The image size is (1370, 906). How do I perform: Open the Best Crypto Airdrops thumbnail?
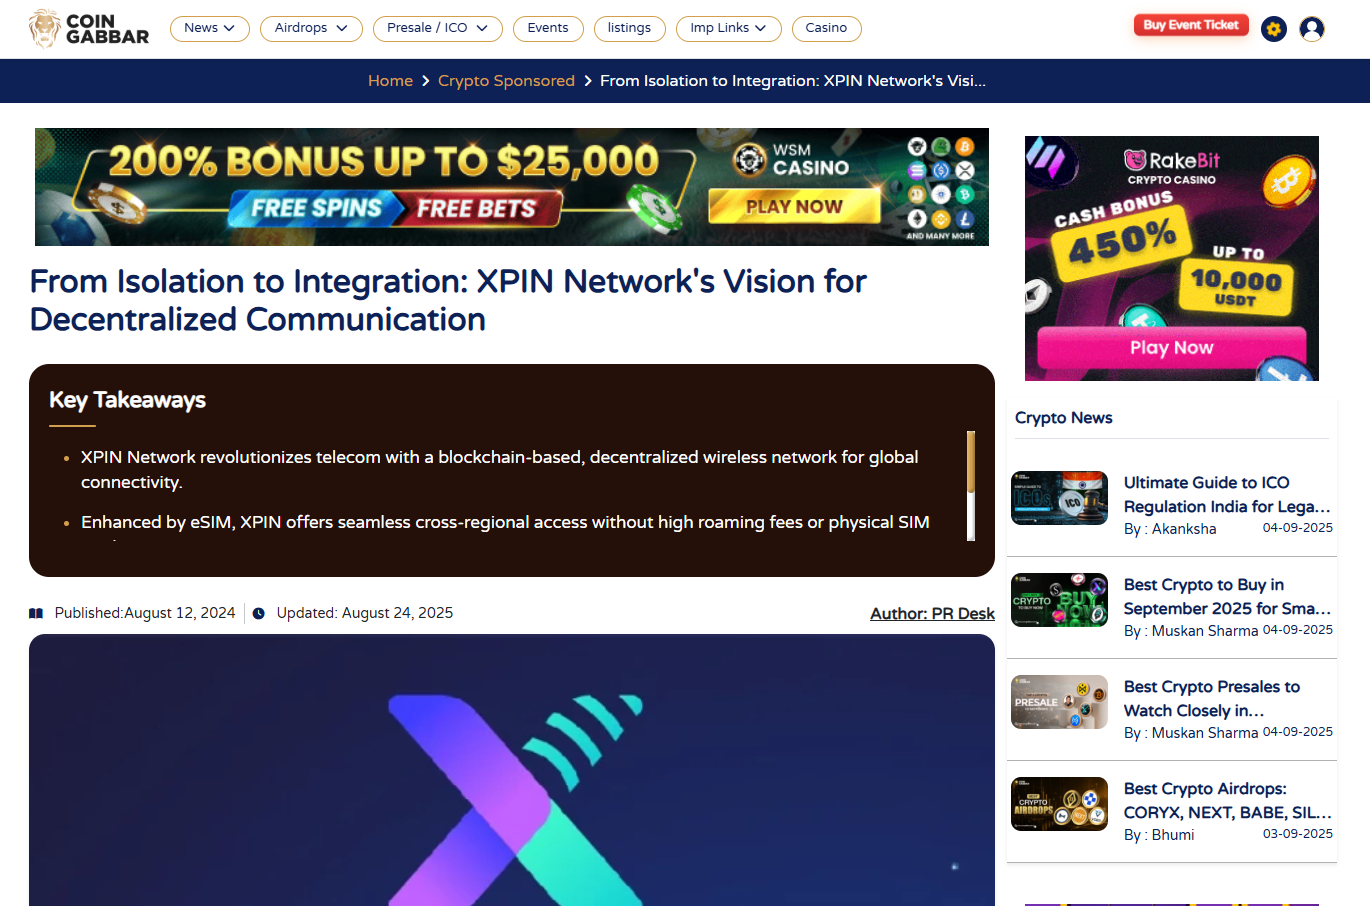tap(1059, 804)
